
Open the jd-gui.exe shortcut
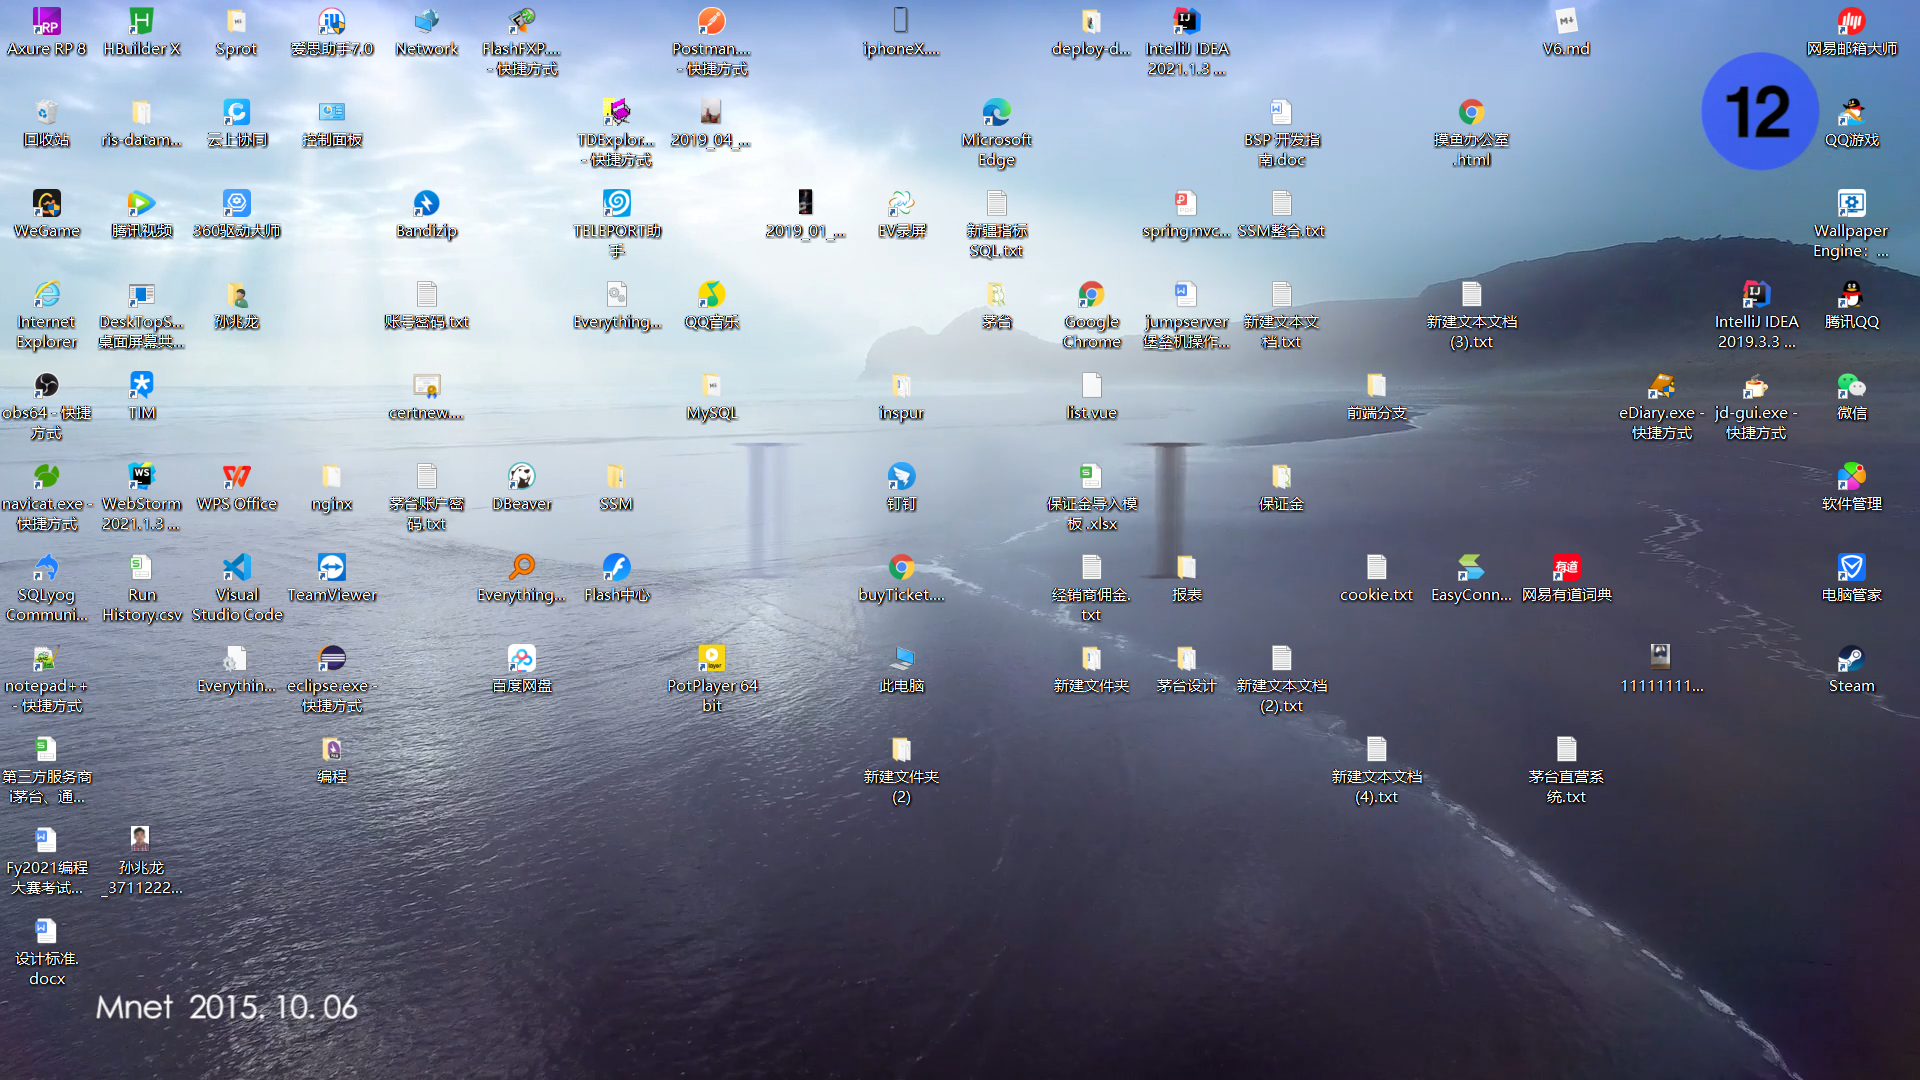[x=1756, y=406]
